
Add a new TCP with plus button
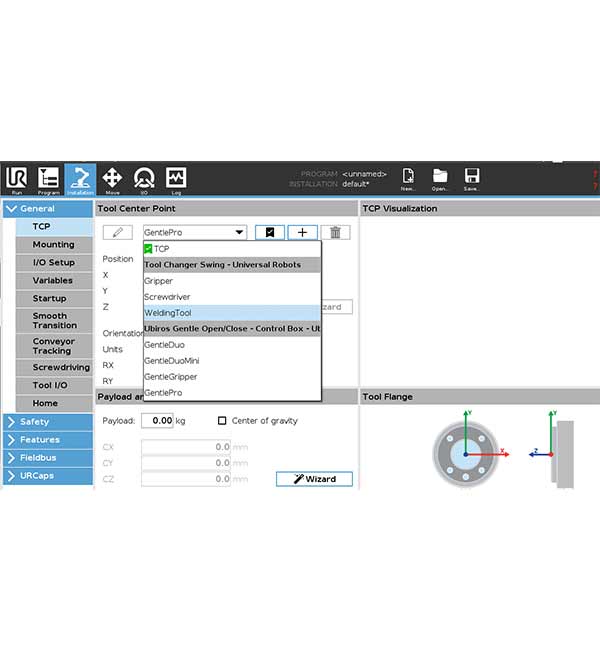point(302,233)
